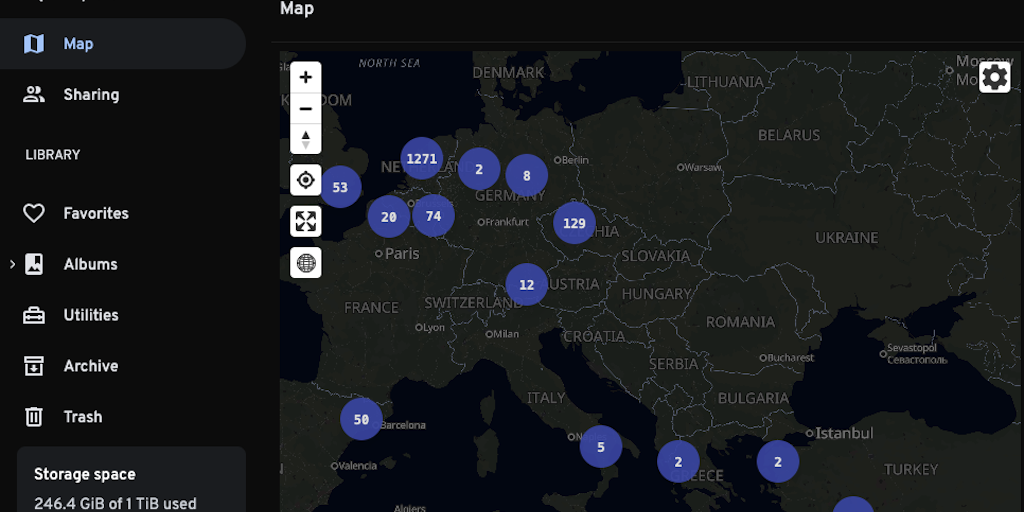Open the Map page in sidebar
This screenshot has height=512, width=1024.
coord(123,44)
